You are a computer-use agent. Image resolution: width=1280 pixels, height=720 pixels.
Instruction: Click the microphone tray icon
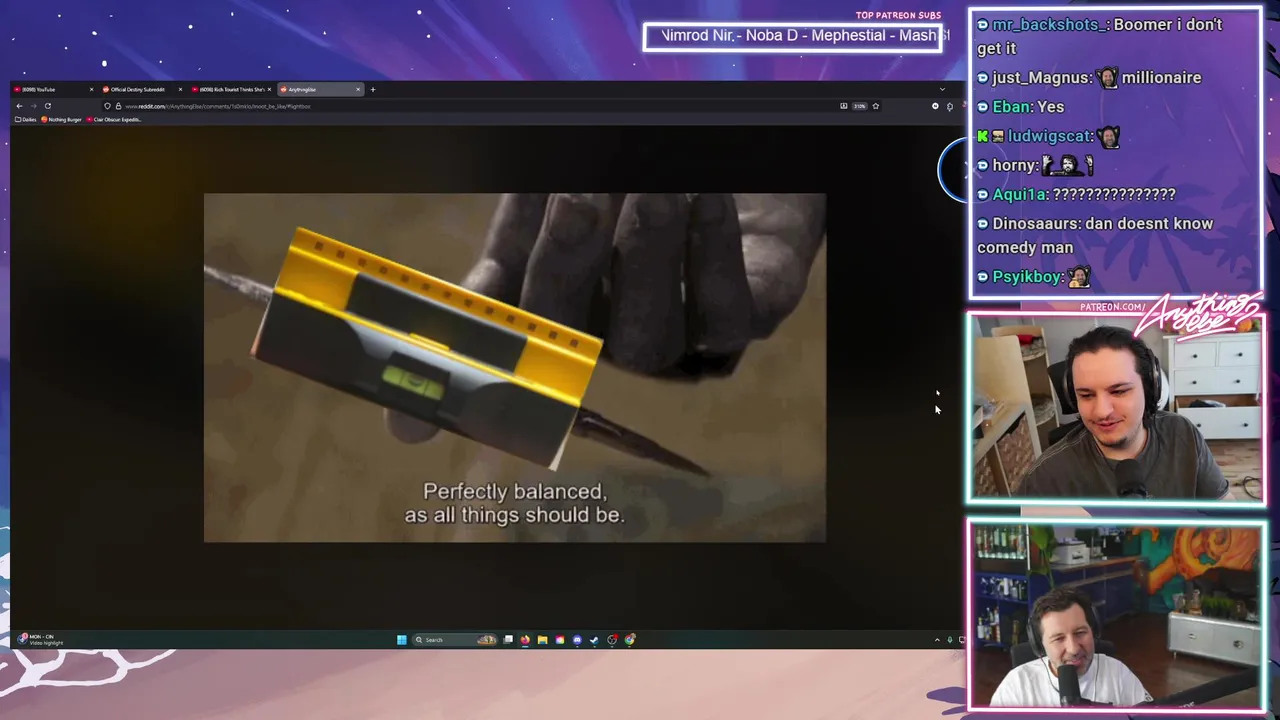[x=950, y=640]
